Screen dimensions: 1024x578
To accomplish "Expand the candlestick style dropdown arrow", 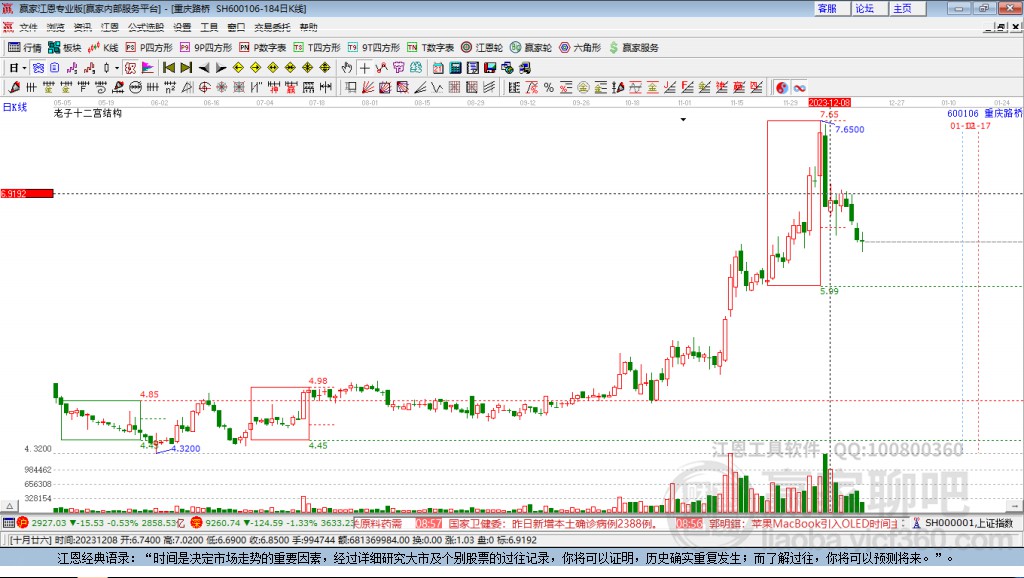I will point(117,68).
